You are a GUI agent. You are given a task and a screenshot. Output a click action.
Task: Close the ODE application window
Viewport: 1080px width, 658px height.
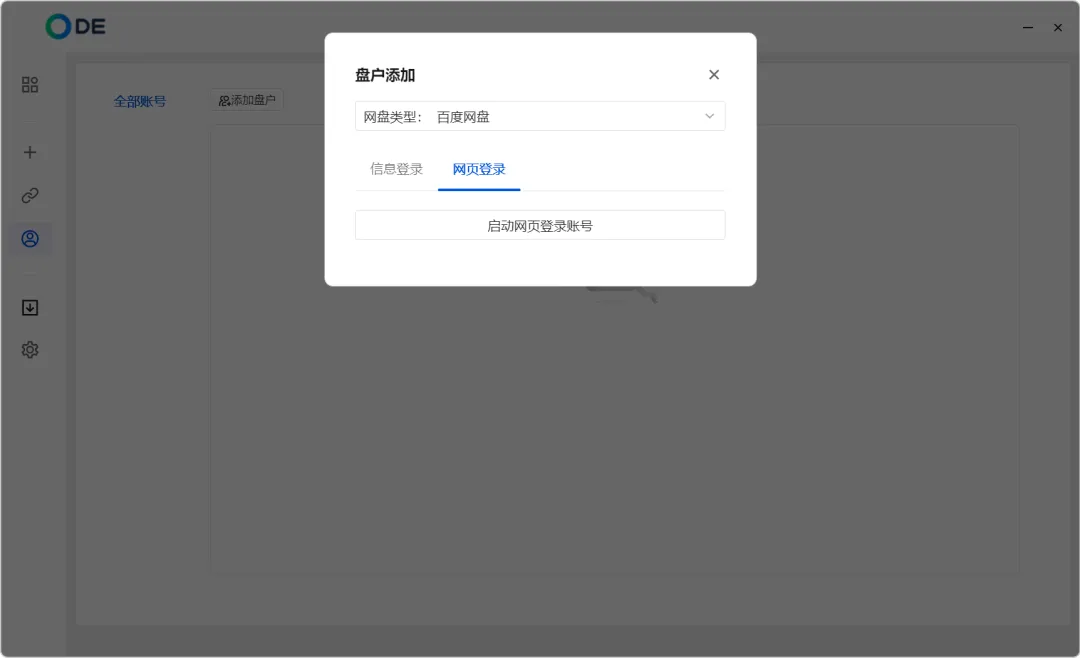1058,28
